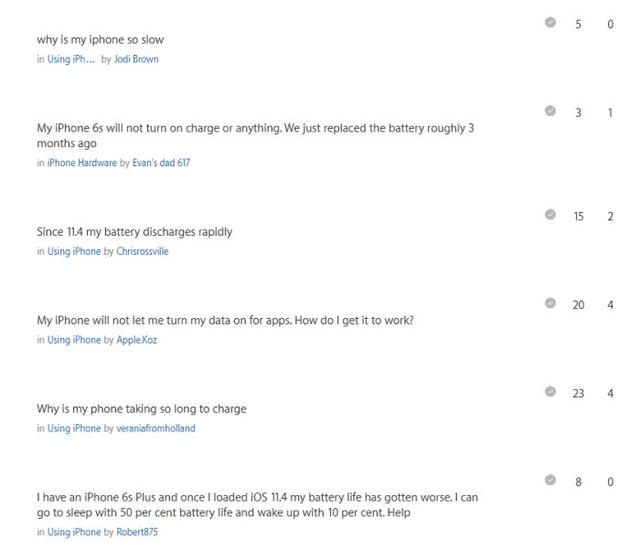Click checkmark icon for data on apps thread
Viewport: 640px width, 550px height.
pos(550,303)
